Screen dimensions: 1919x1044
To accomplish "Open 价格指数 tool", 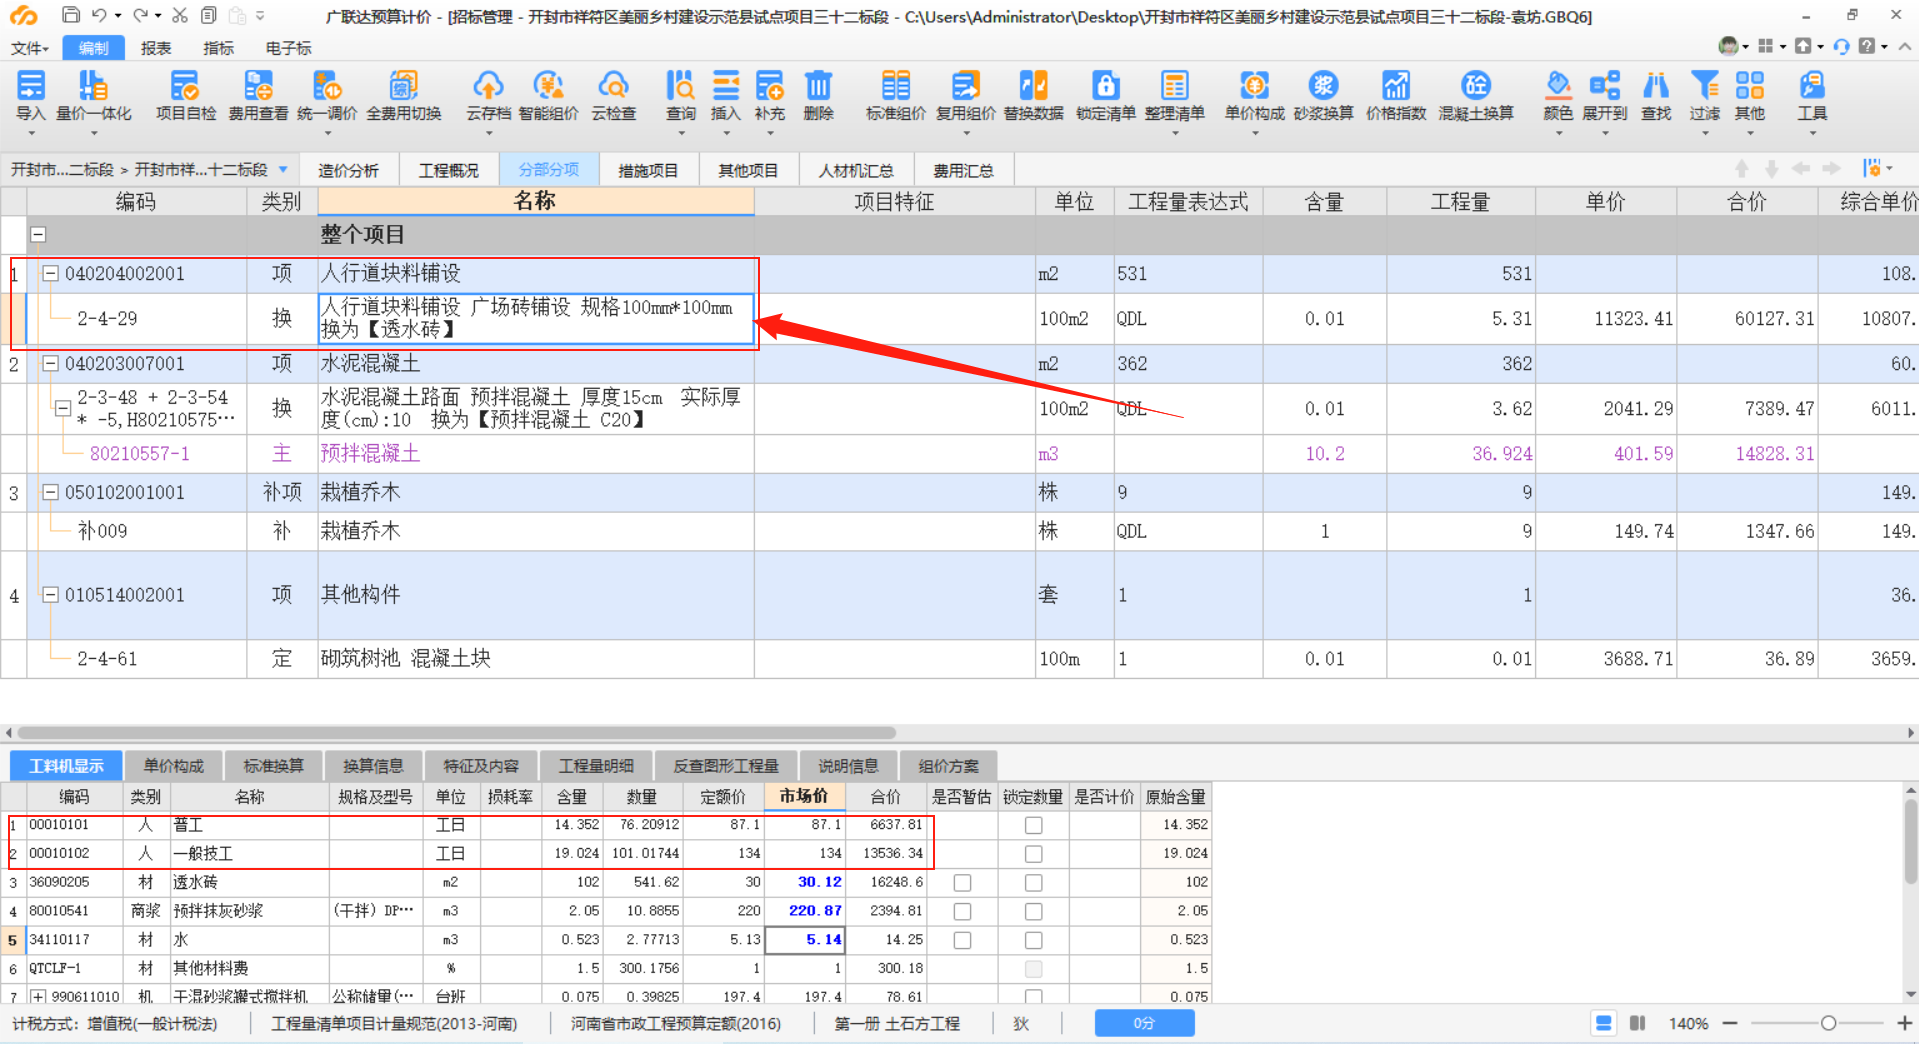I will click(1396, 95).
